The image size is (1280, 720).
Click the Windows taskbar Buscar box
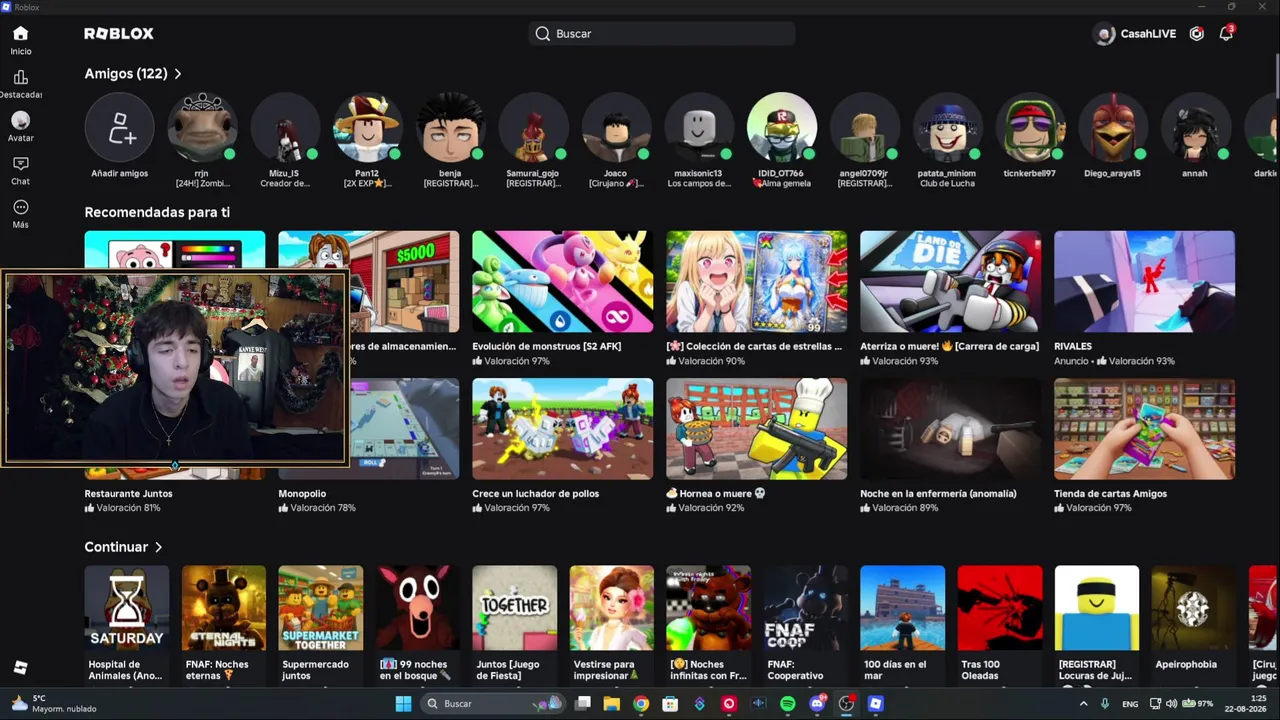pos(494,704)
